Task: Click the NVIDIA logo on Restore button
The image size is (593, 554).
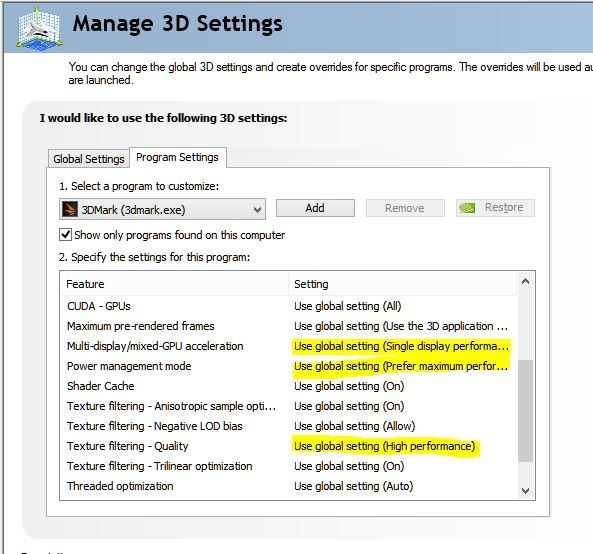Action: pos(467,208)
